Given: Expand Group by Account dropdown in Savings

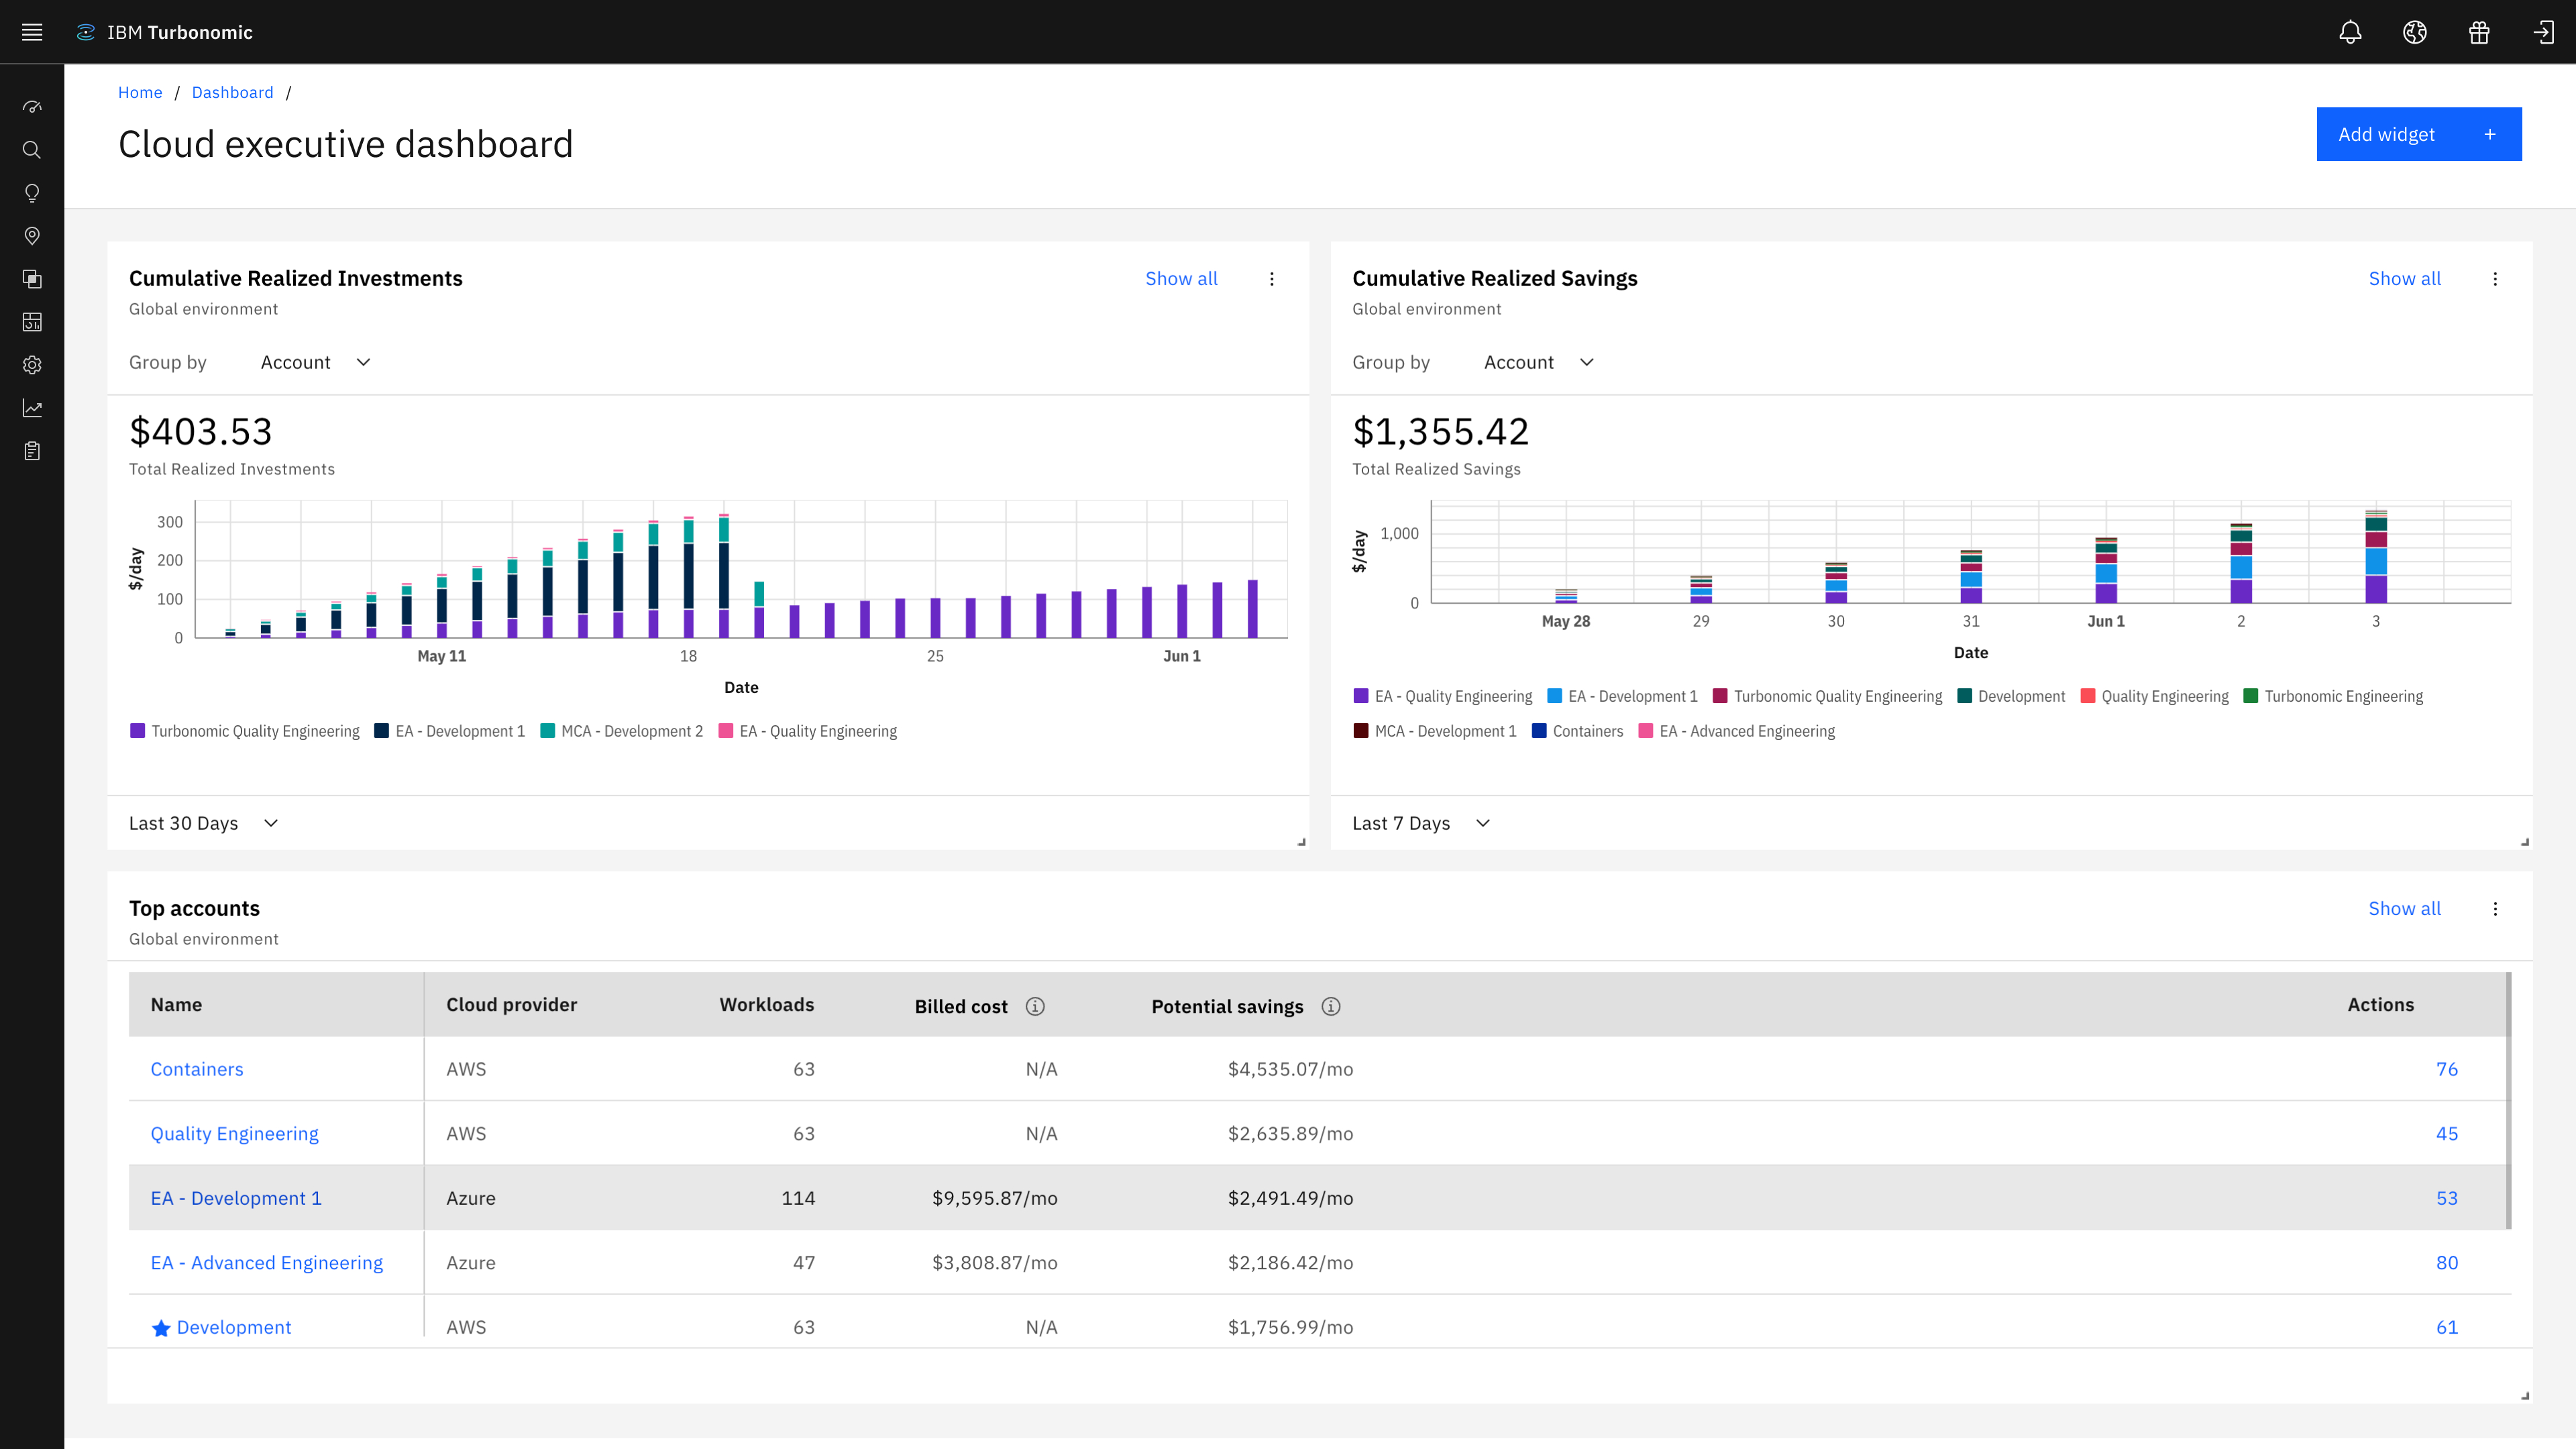Looking at the screenshot, I should coord(1539,362).
